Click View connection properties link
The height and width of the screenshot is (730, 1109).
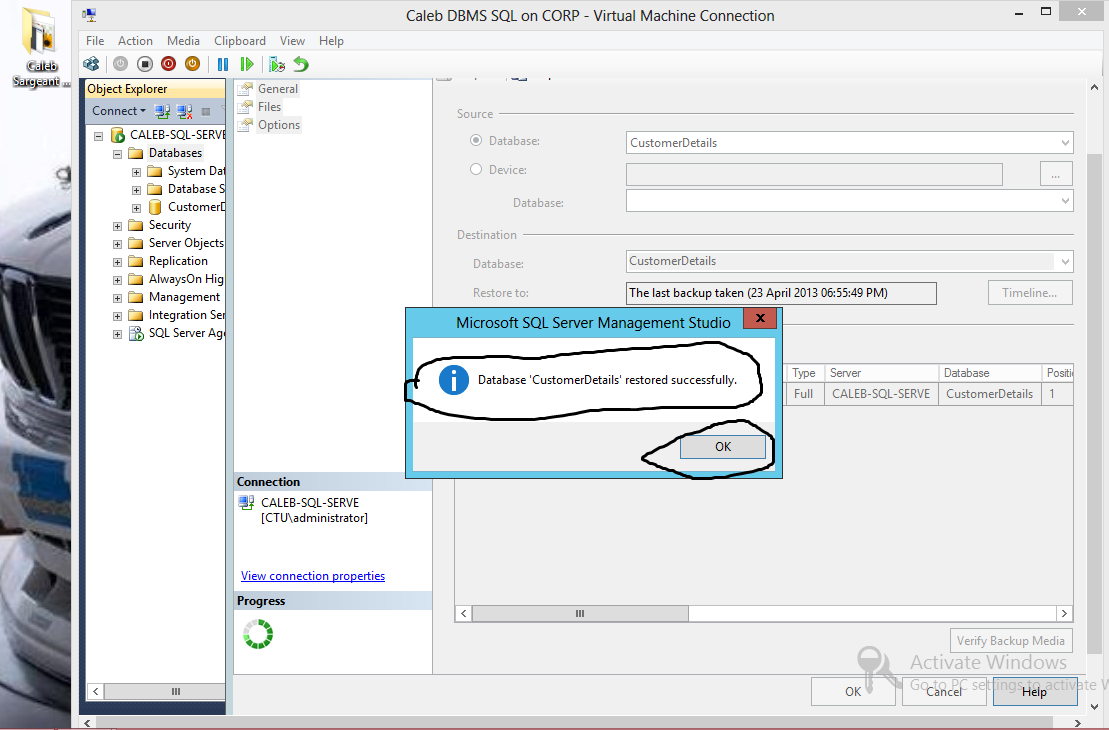click(313, 576)
